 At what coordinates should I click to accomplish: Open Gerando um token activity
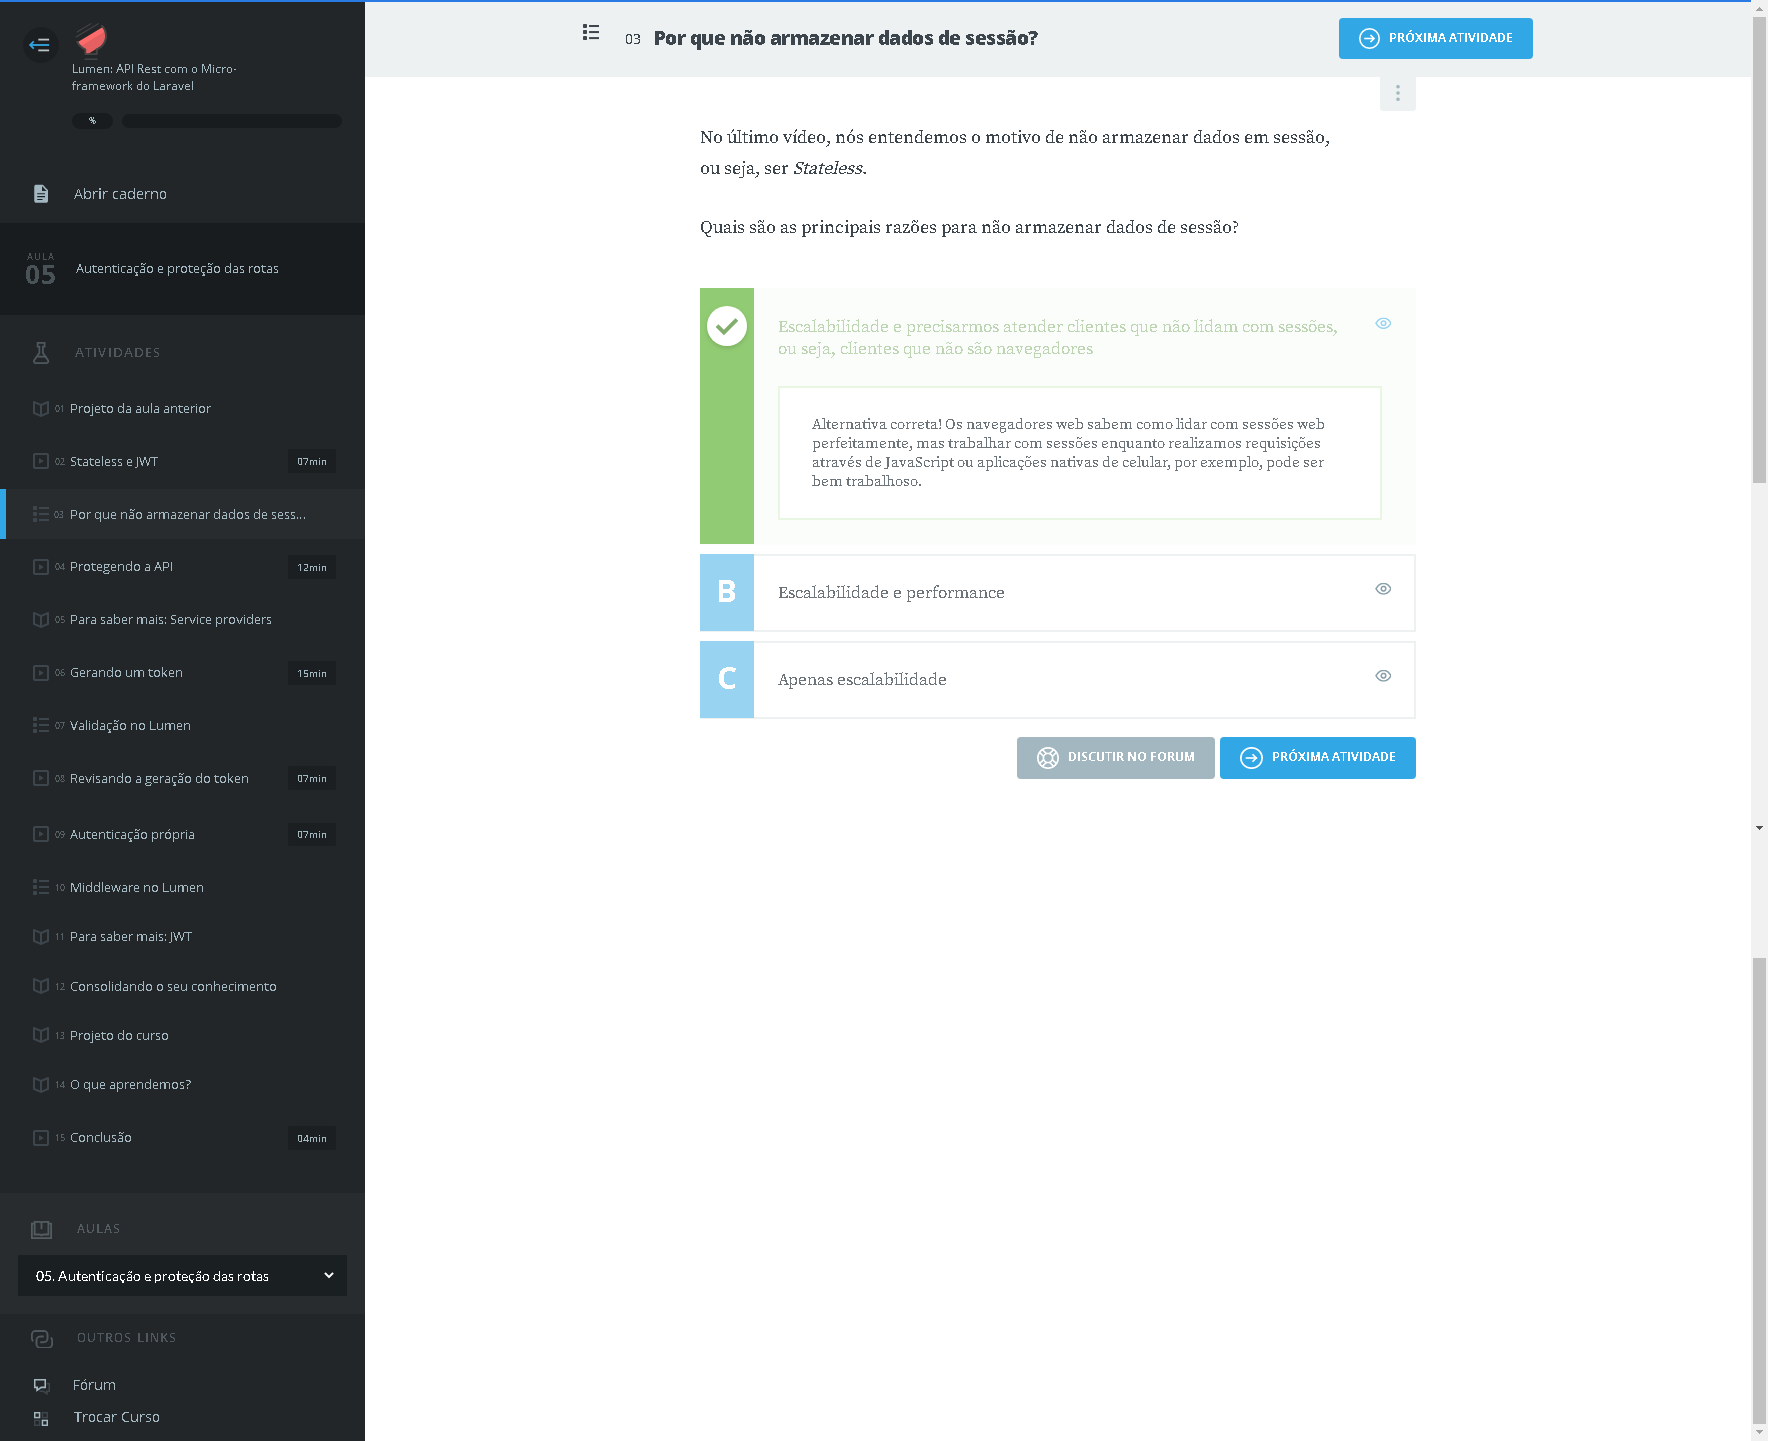pyautogui.click(x=126, y=673)
